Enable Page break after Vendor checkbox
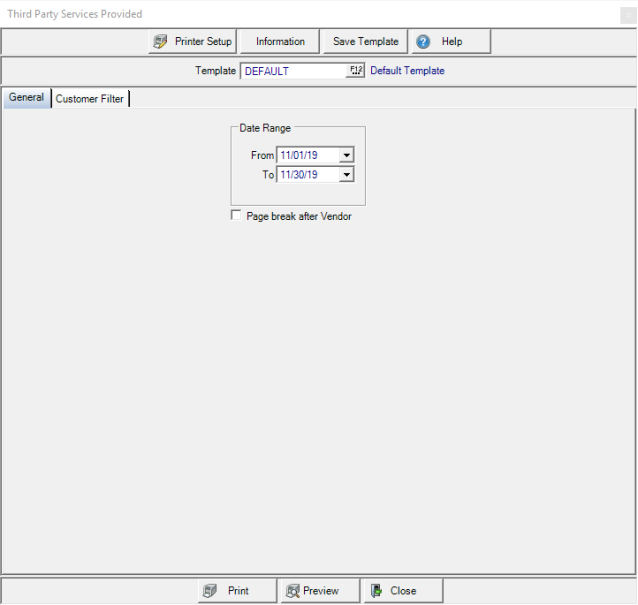 pyautogui.click(x=236, y=215)
